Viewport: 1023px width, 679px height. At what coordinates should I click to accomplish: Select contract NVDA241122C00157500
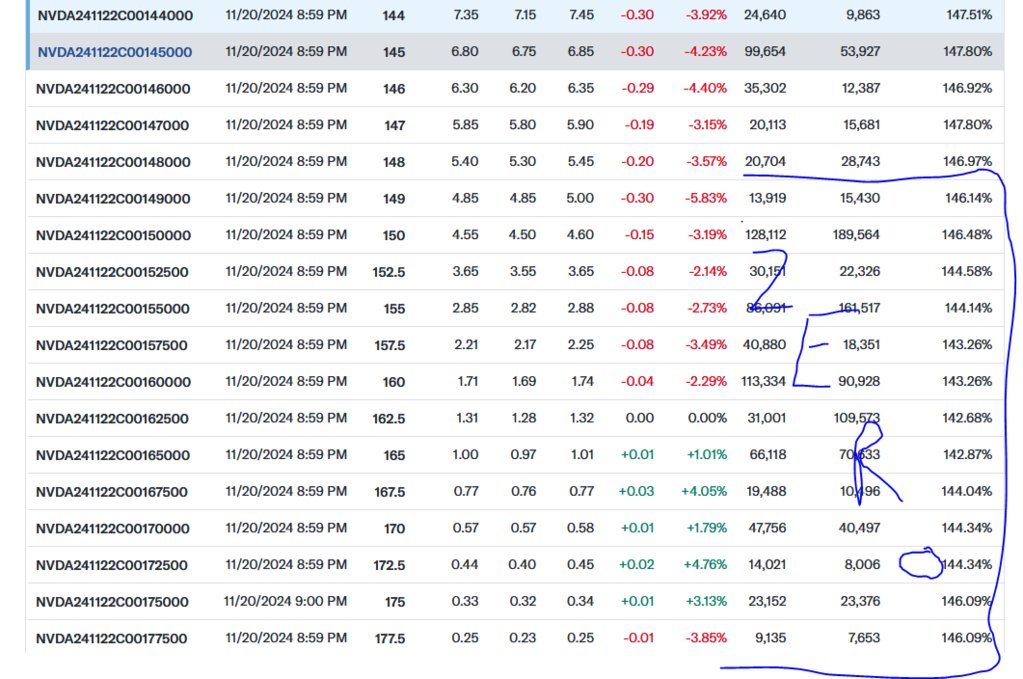[112, 345]
